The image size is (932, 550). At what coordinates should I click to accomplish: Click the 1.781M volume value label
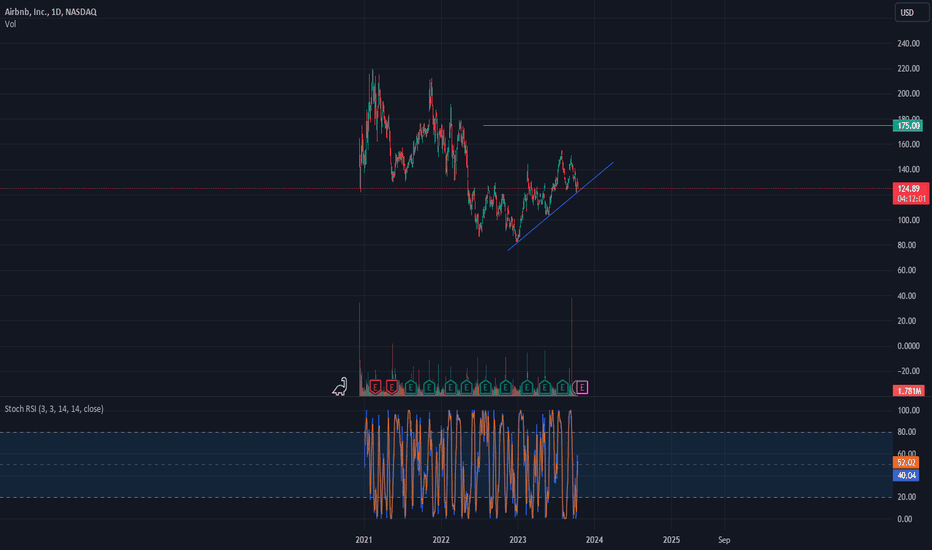coord(909,391)
